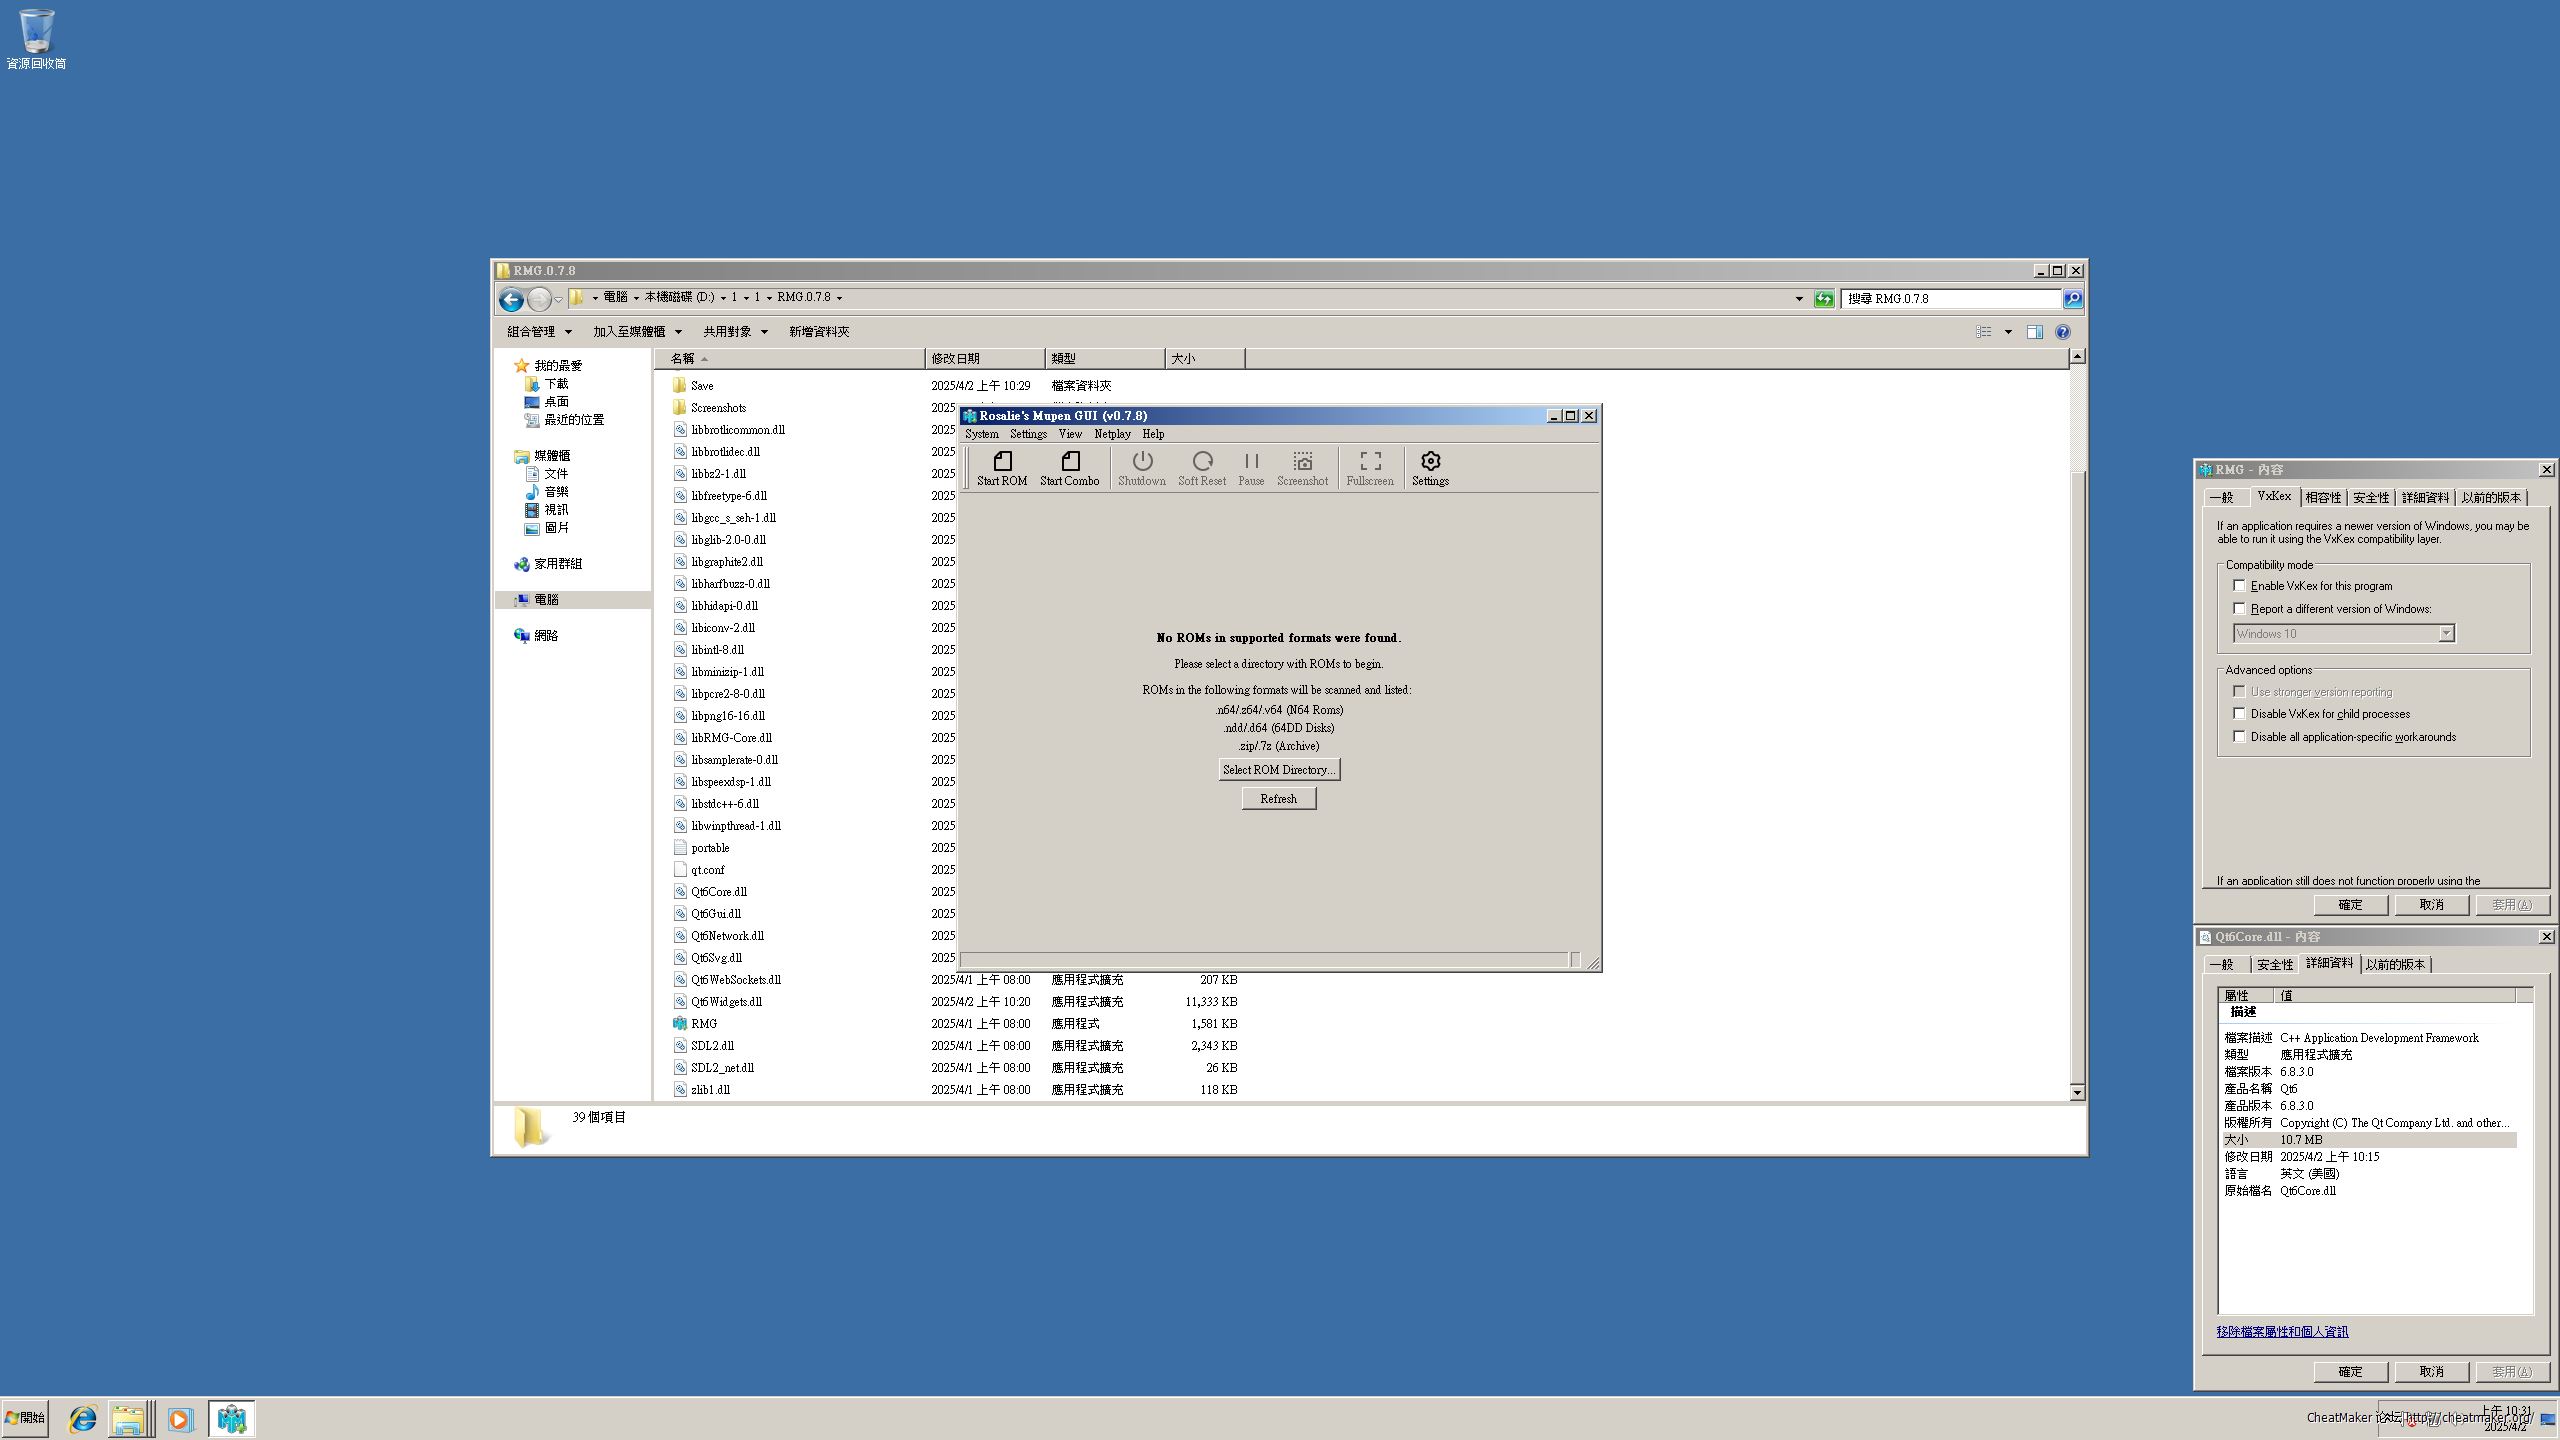The height and width of the screenshot is (1440, 2560).
Task: Switch to the 相容性 tab
Action: (x=2322, y=498)
